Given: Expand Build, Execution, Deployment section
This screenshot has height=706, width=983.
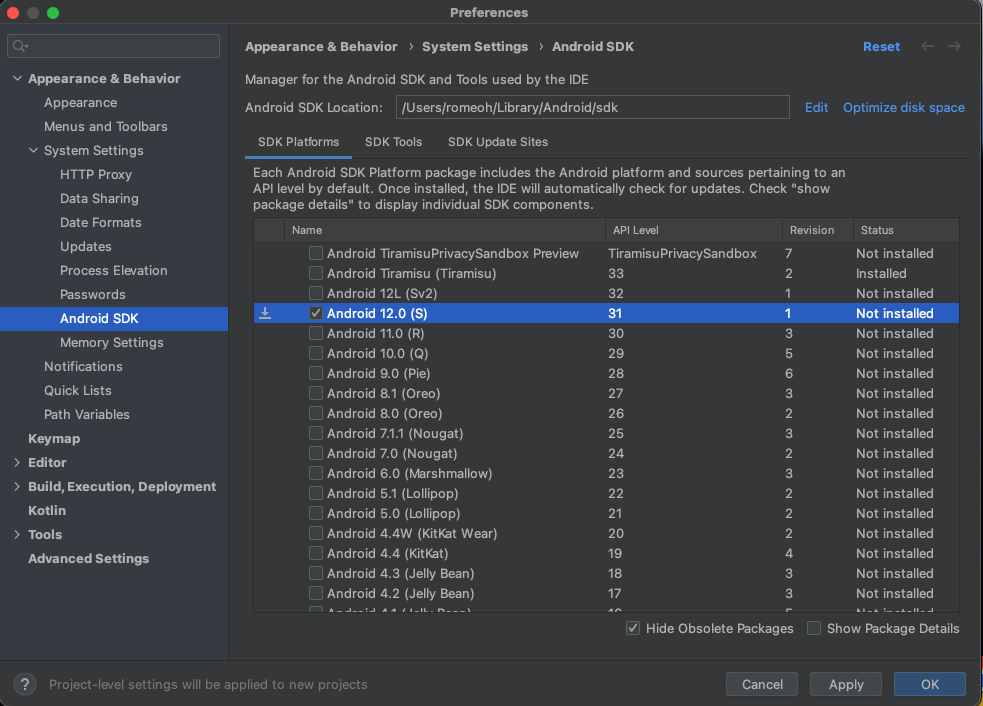Looking at the screenshot, I should pos(17,487).
